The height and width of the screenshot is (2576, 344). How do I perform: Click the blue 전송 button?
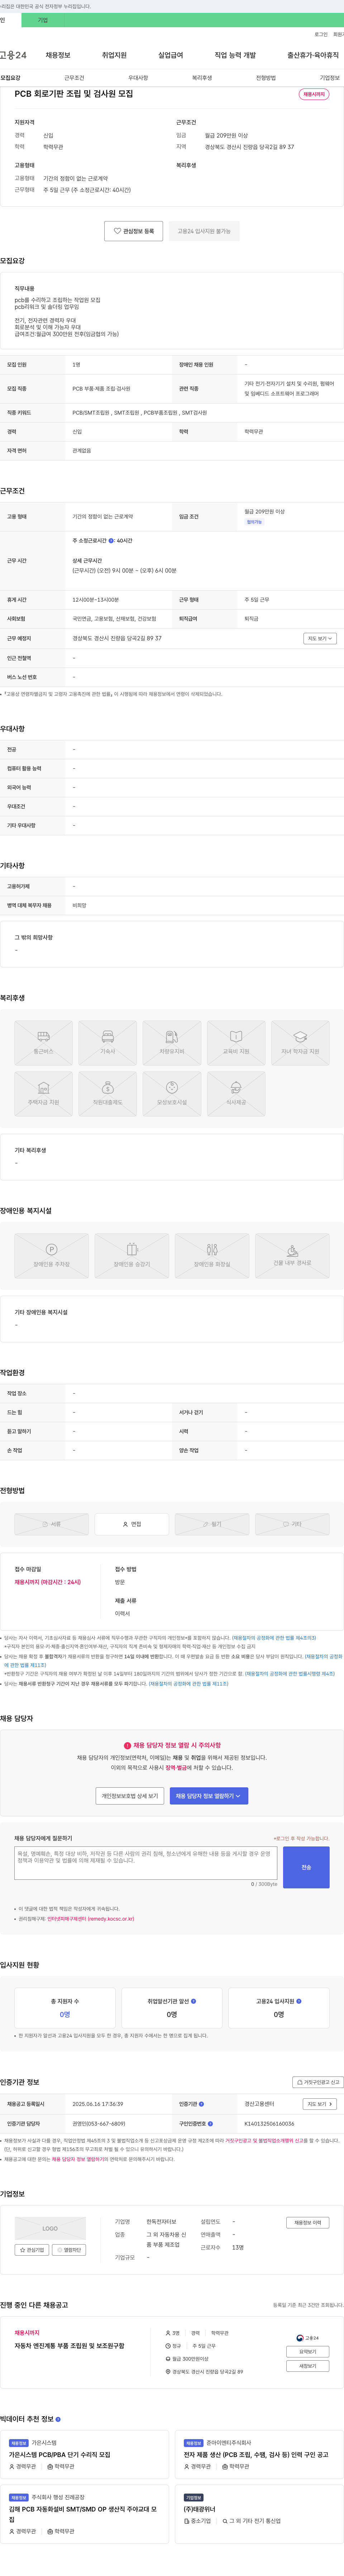tap(306, 1867)
